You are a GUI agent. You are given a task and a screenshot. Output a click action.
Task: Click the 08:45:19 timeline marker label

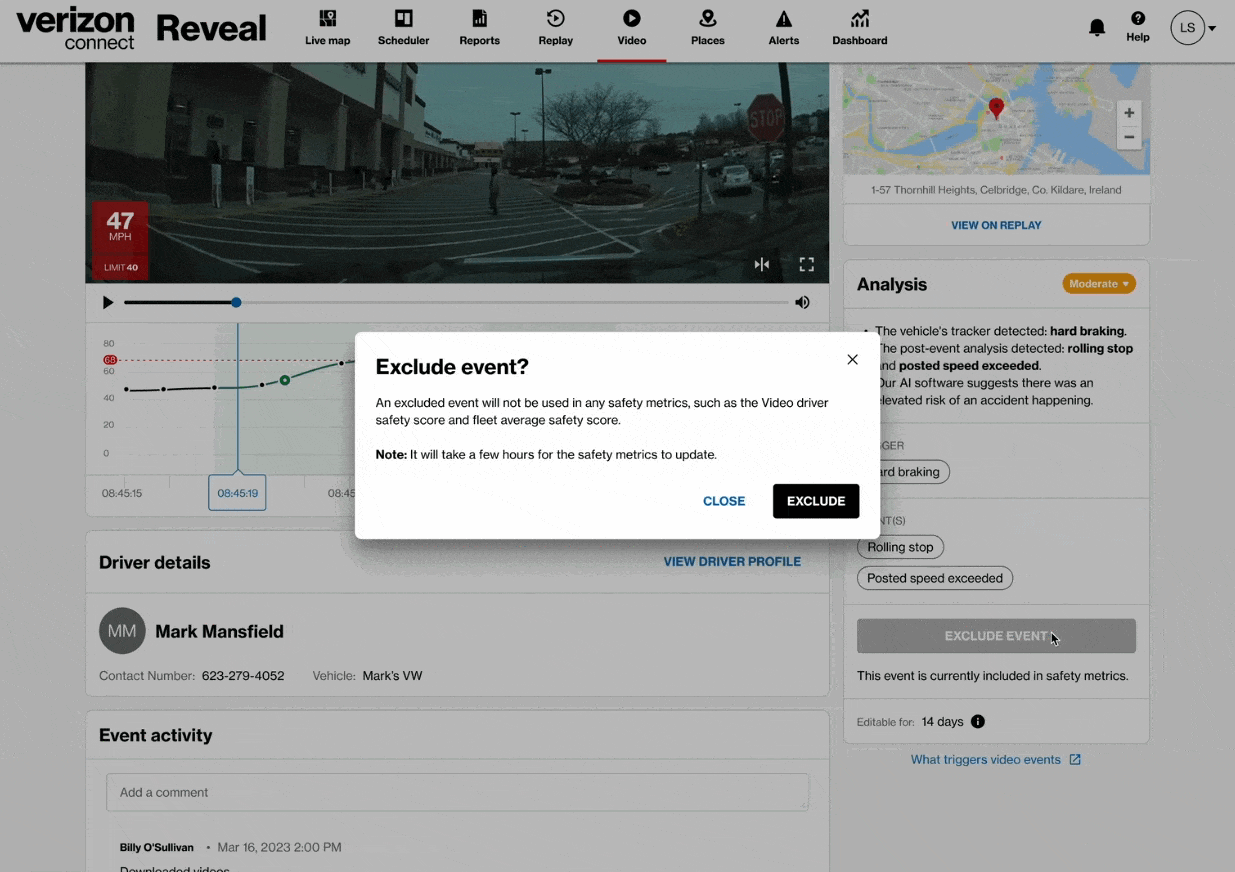237,493
